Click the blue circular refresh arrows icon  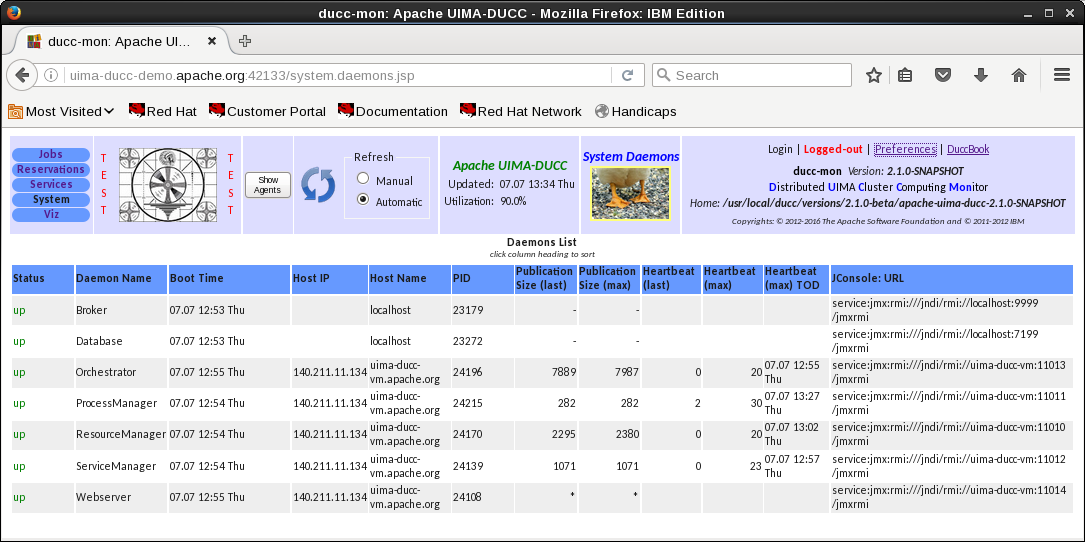pos(318,185)
